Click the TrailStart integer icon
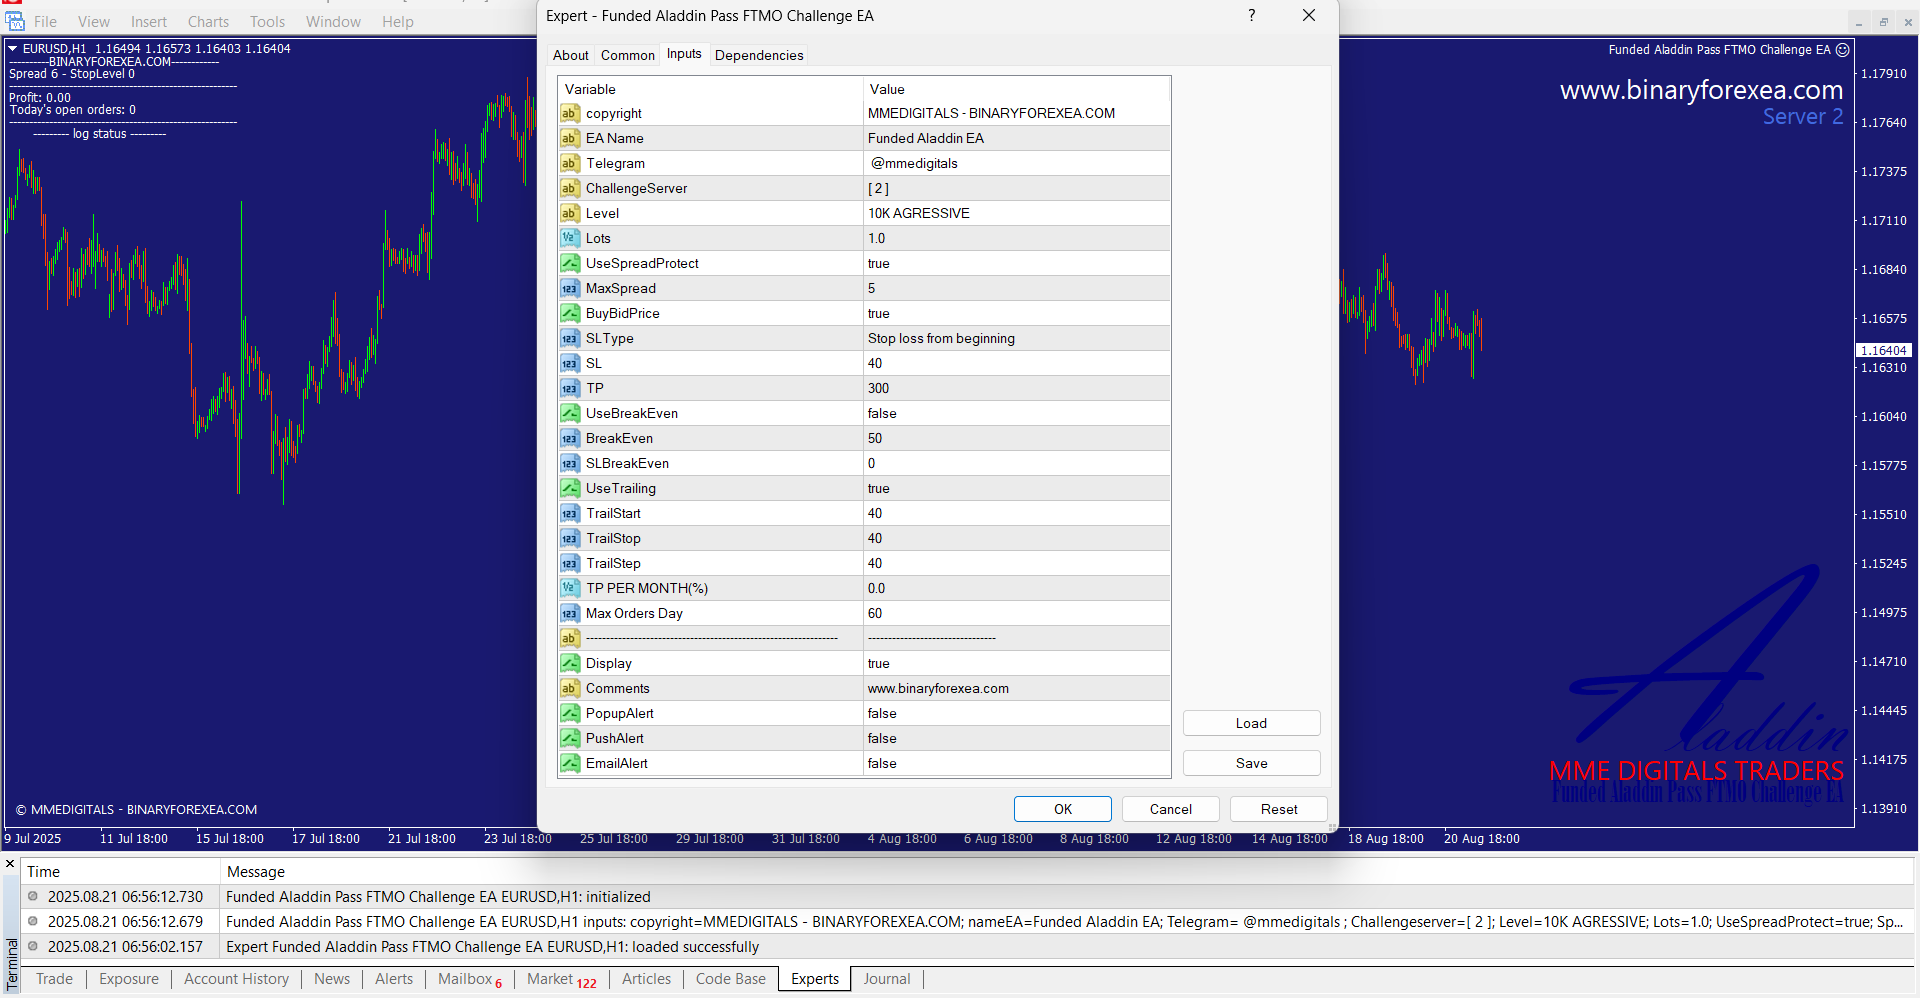The image size is (1920, 998). pyautogui.click(x=570, y=514)
